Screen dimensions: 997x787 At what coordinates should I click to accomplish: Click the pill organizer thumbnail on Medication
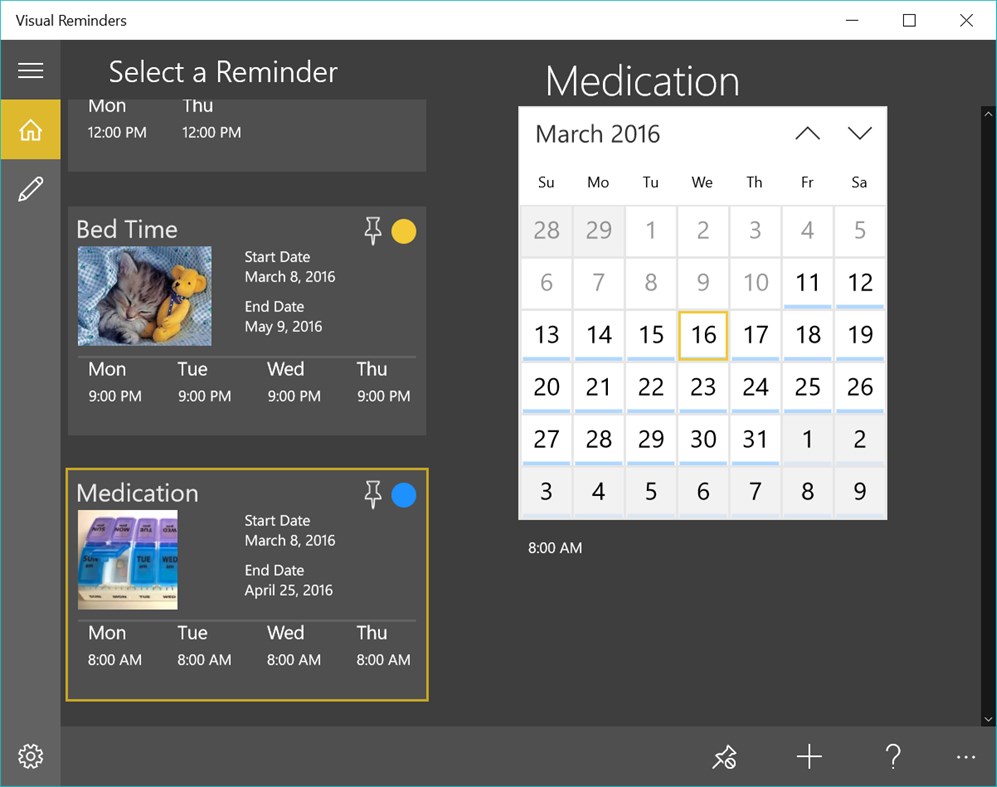(x=128, y=560)
